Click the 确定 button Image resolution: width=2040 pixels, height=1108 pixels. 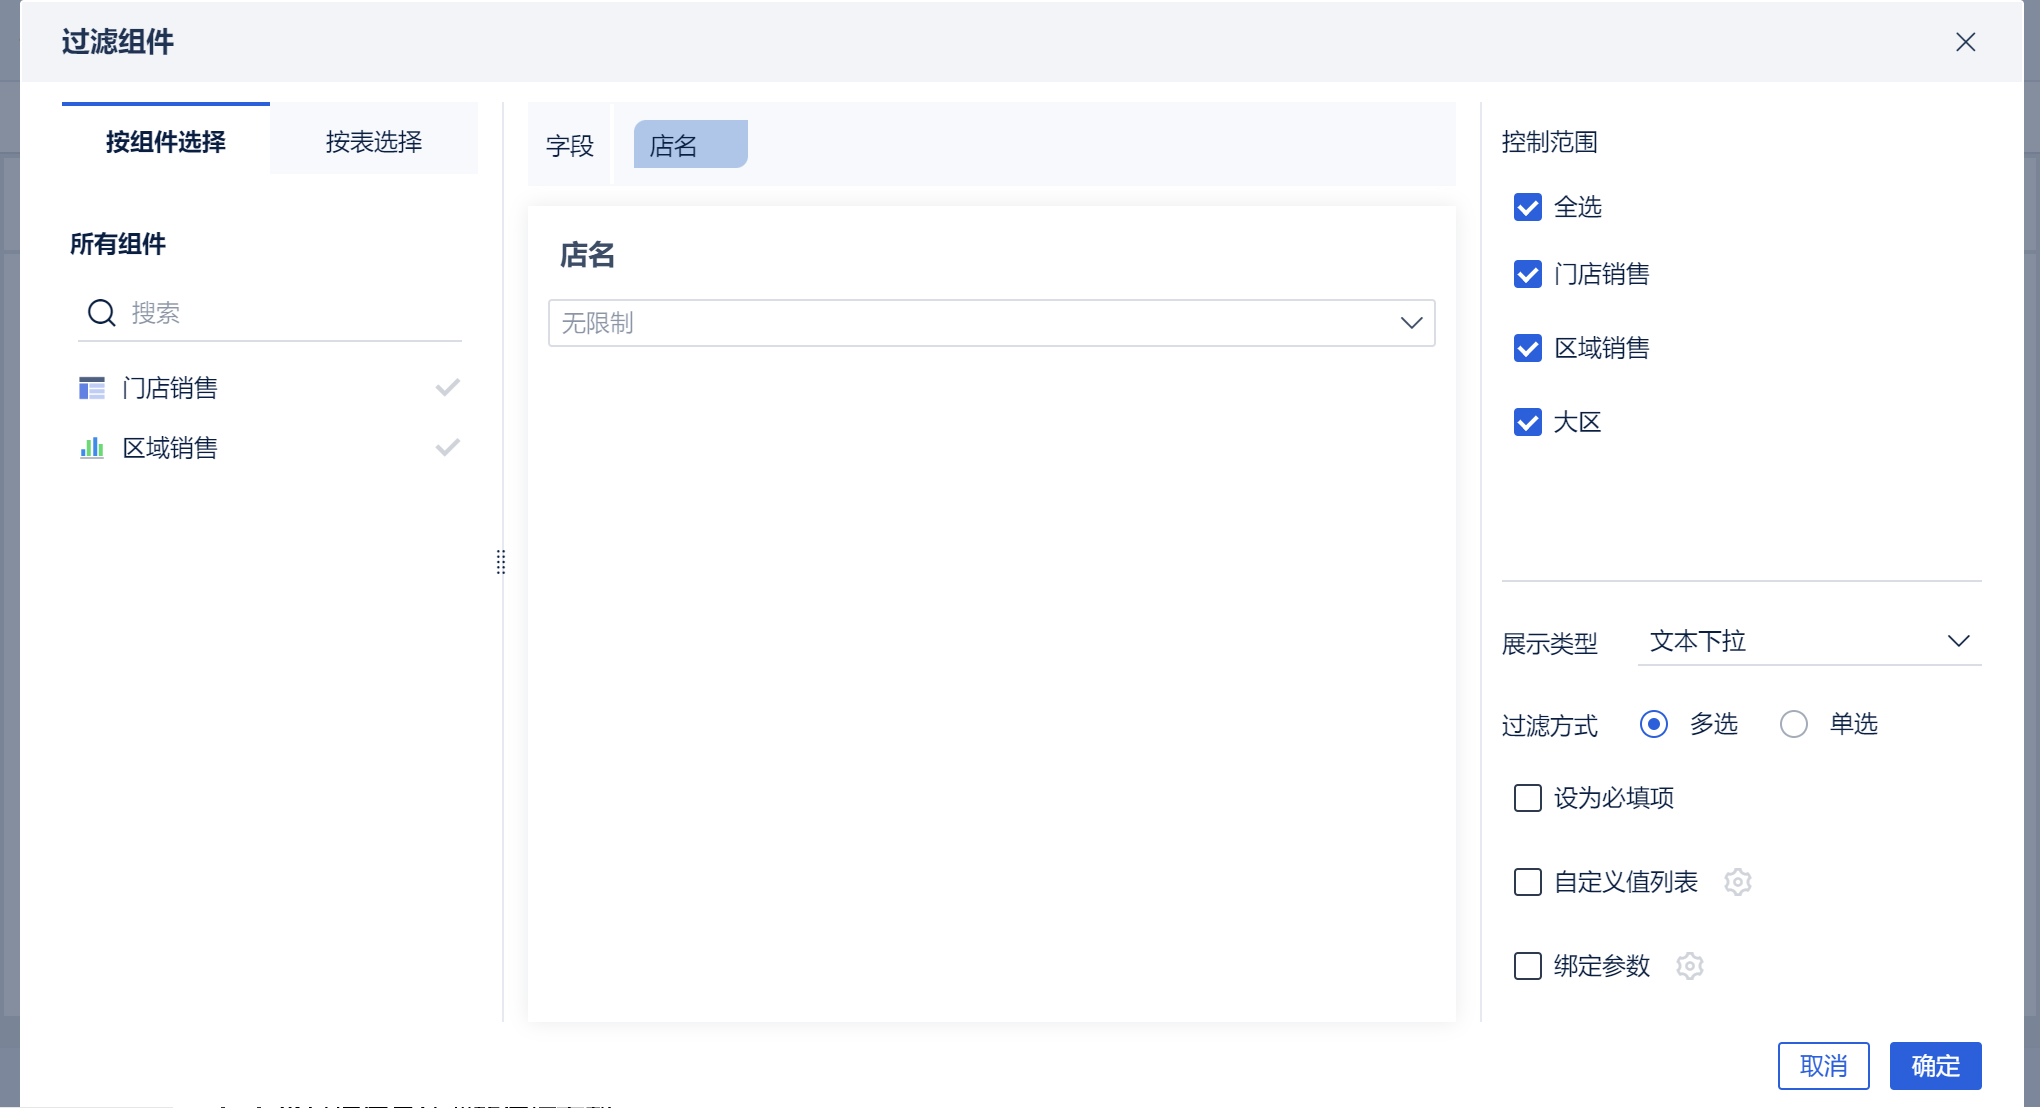click(1935, 1066)
